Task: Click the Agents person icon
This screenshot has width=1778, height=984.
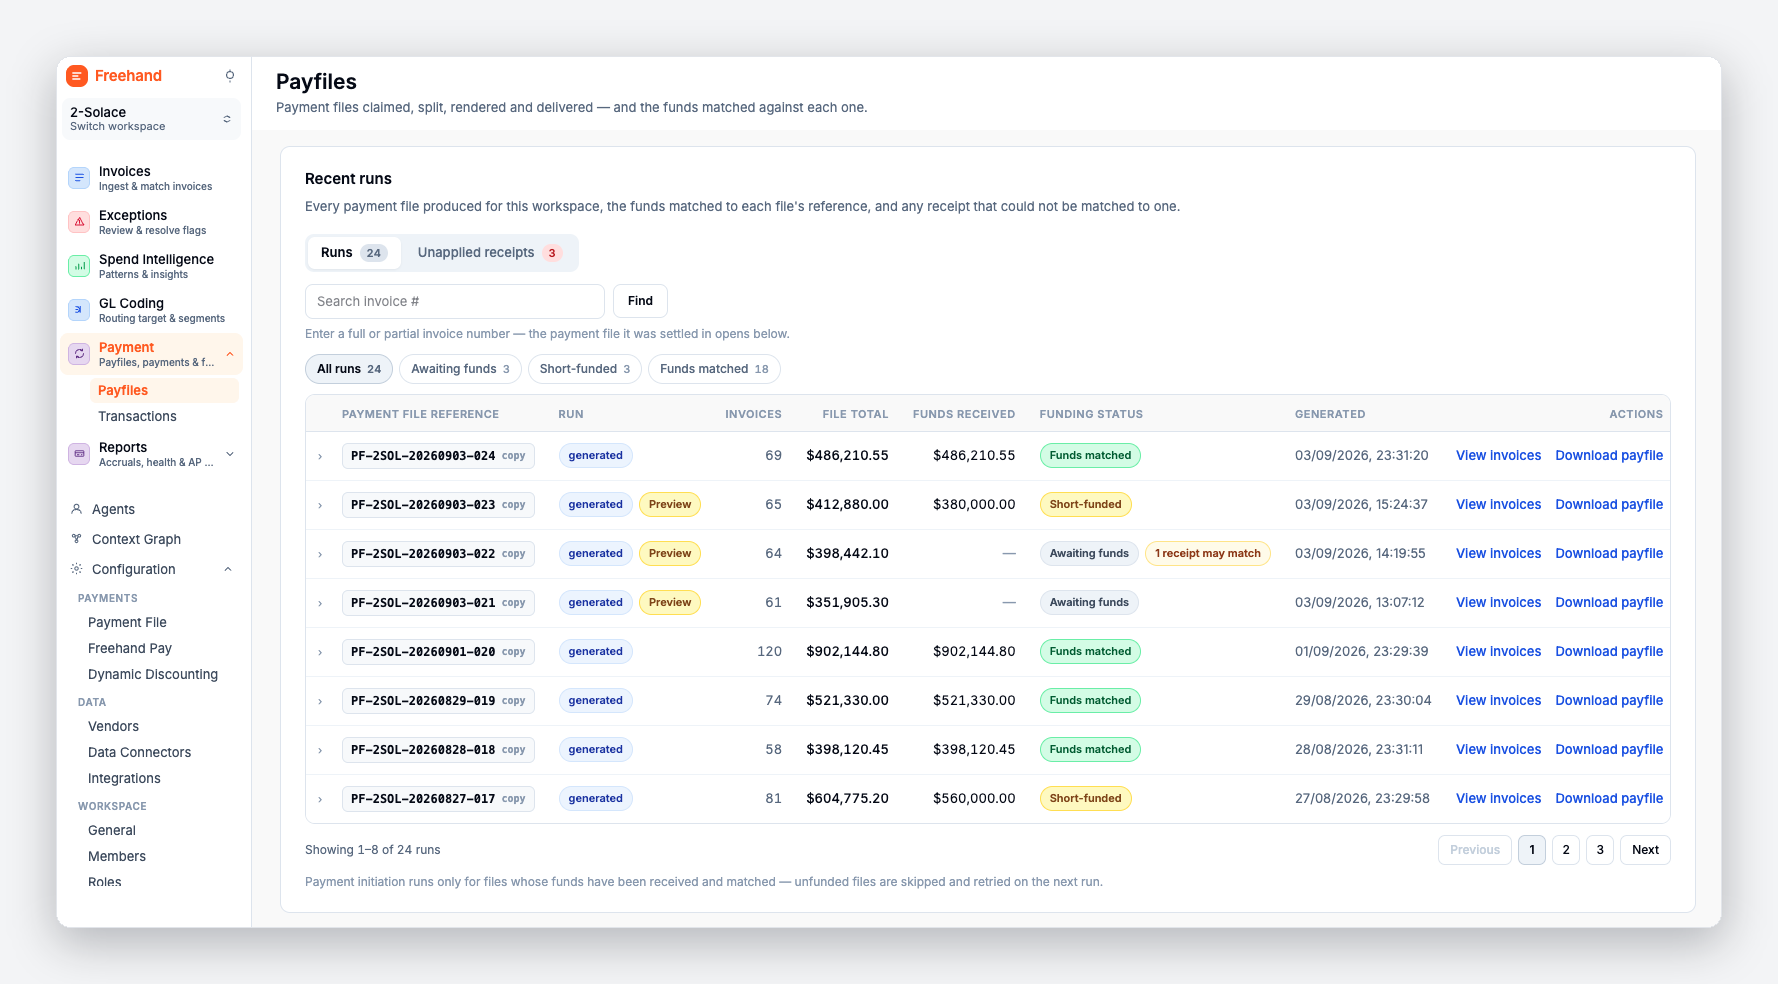Action: click(76, 509)
